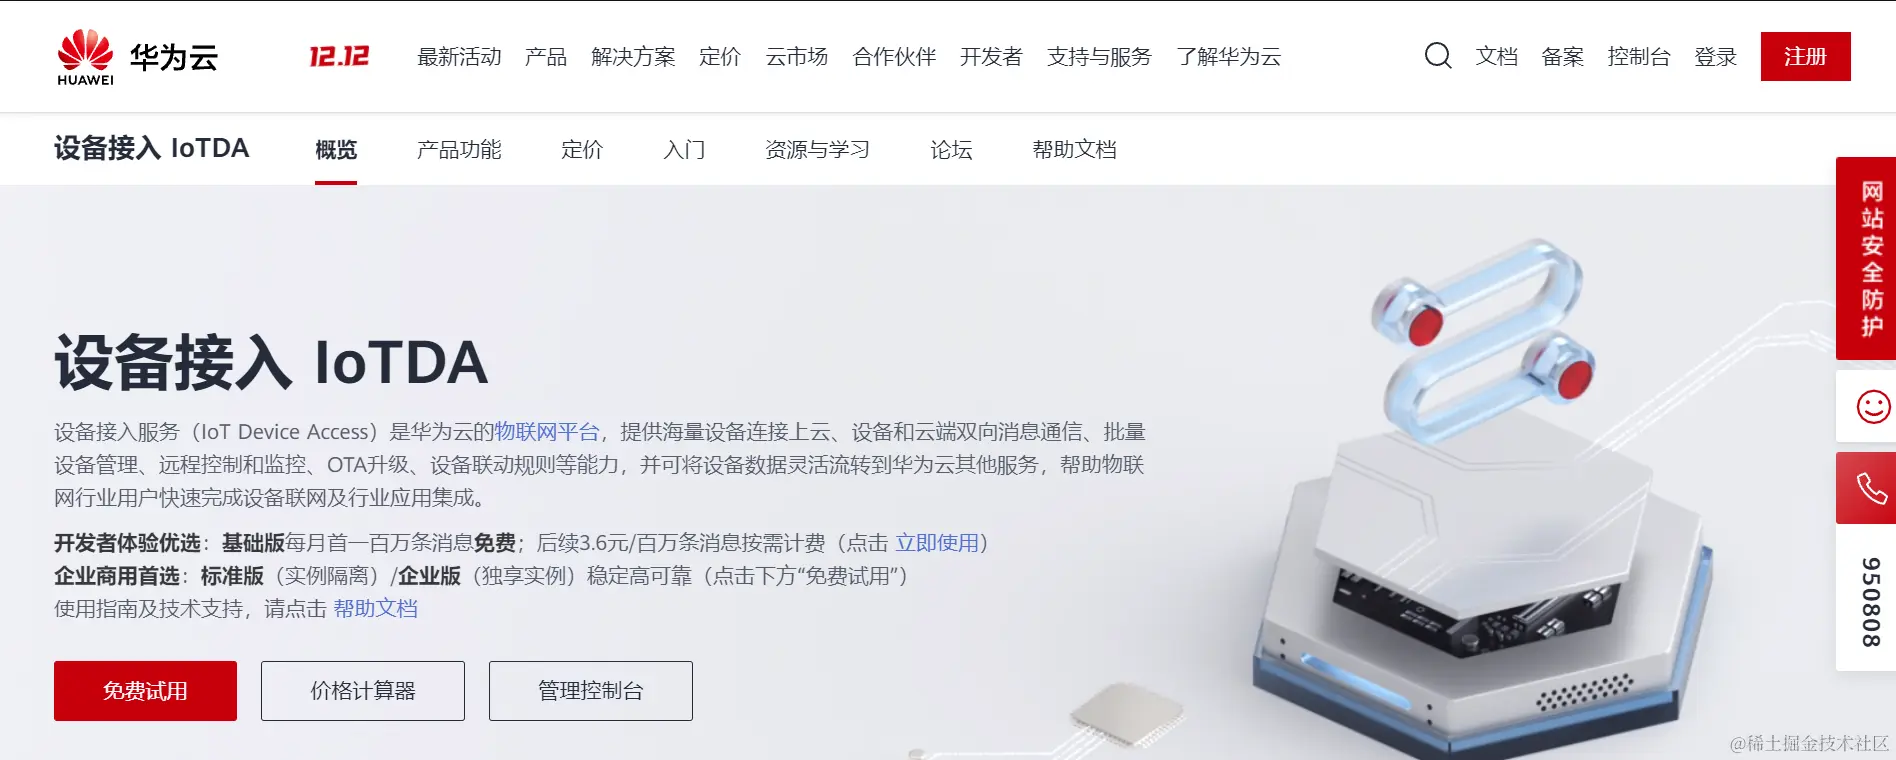Click the red 注册 button

coord(1805,57)
